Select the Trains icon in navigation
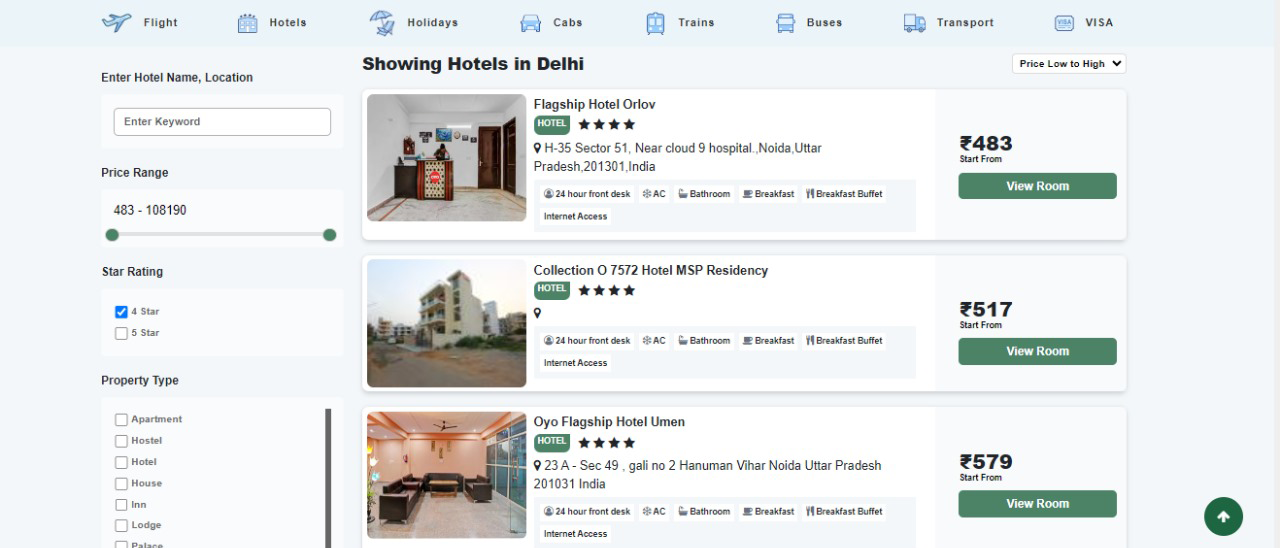This screenshot has width=1280, height=548. tap(655, 23)
